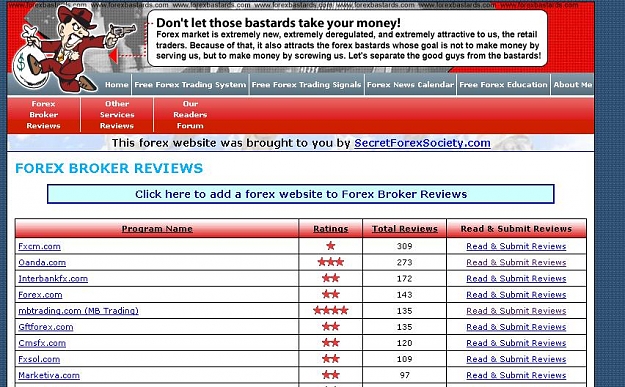This screenshot has height=387, width=625.
Task: Open the Home navigation item
Action: coord(117,84)
